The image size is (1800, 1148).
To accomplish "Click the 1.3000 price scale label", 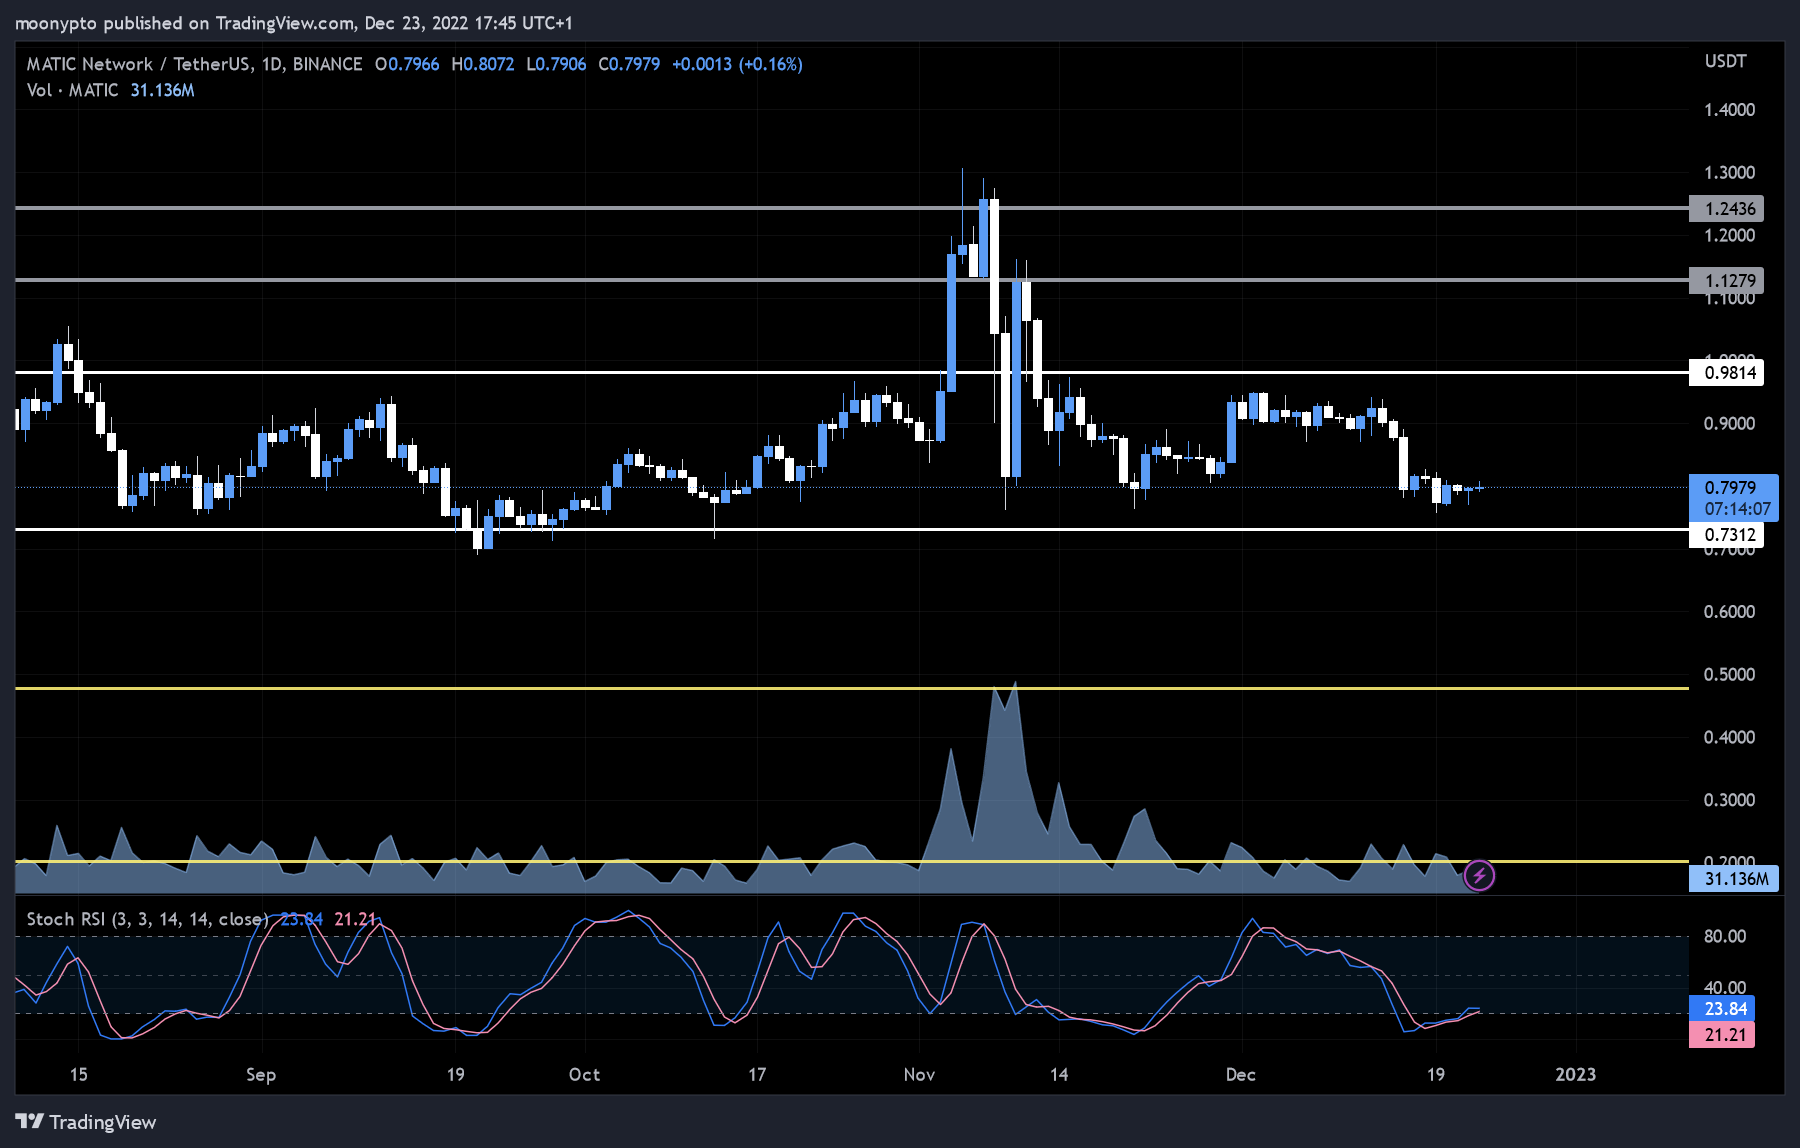I will coord(1729,173).
